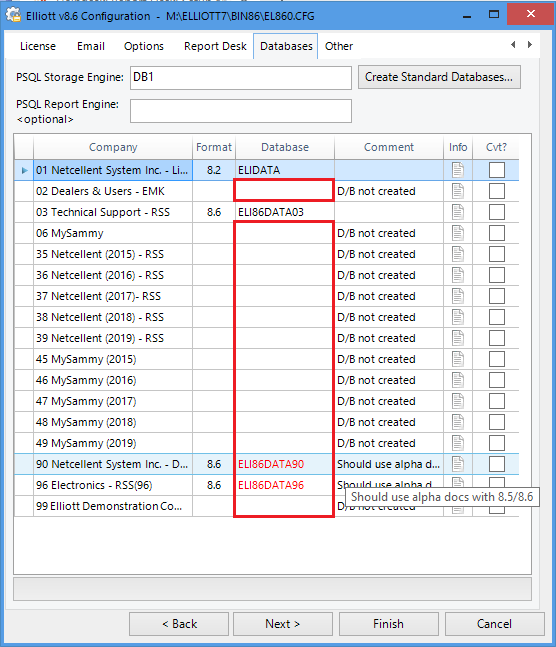Screen dimensions: 556x647
Task: Check Cvt? box for 02 Dealers & Users
Action: [497, 191]
